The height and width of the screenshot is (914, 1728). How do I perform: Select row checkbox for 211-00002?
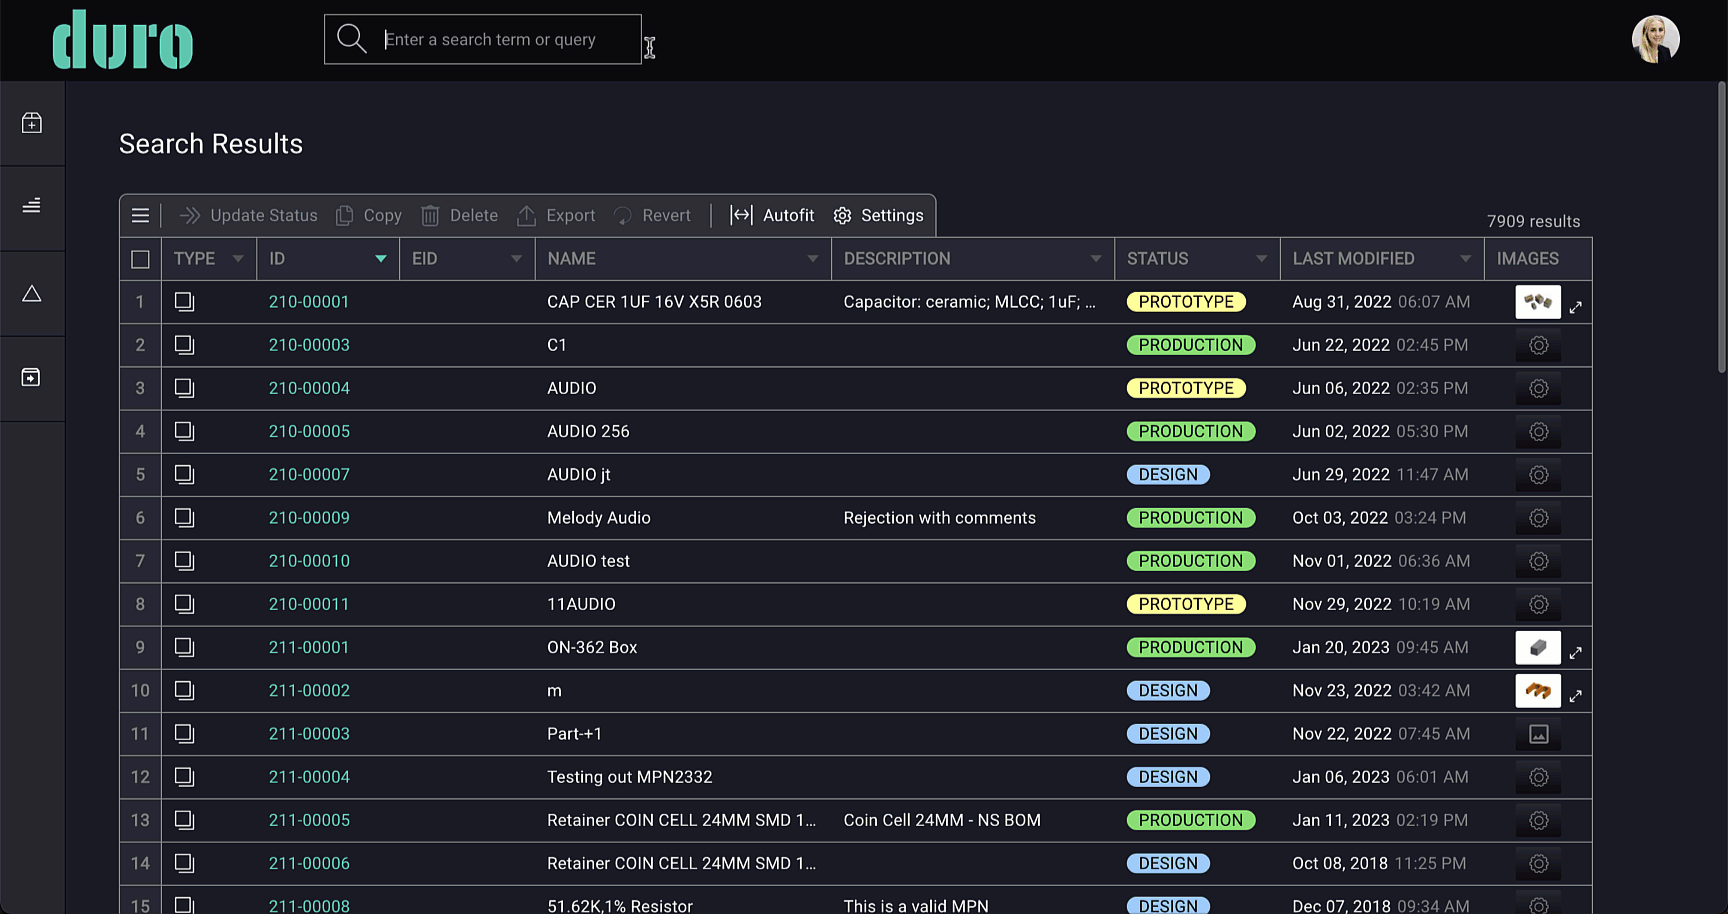pyautogui.click(x=184, y=690)
